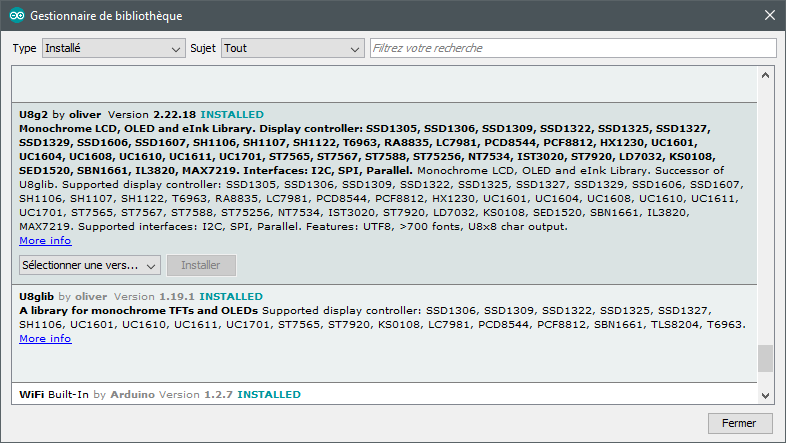Click the Type label

(x=25, y=48)
